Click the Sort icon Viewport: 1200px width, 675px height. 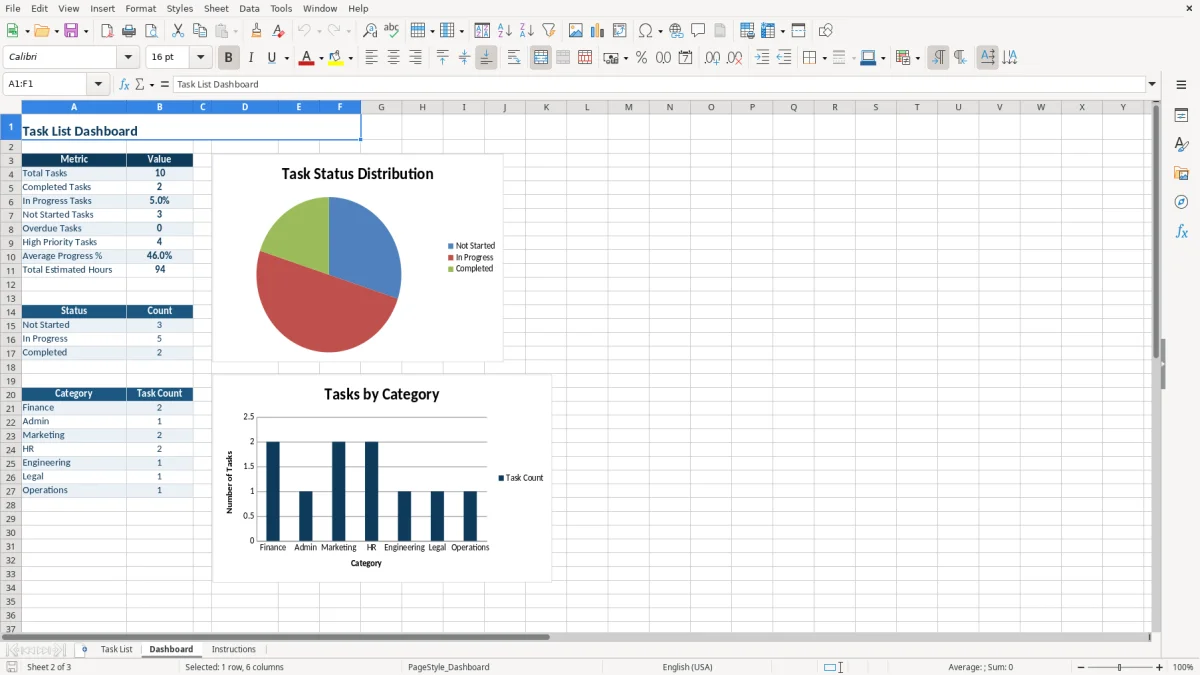click(482, 31)
